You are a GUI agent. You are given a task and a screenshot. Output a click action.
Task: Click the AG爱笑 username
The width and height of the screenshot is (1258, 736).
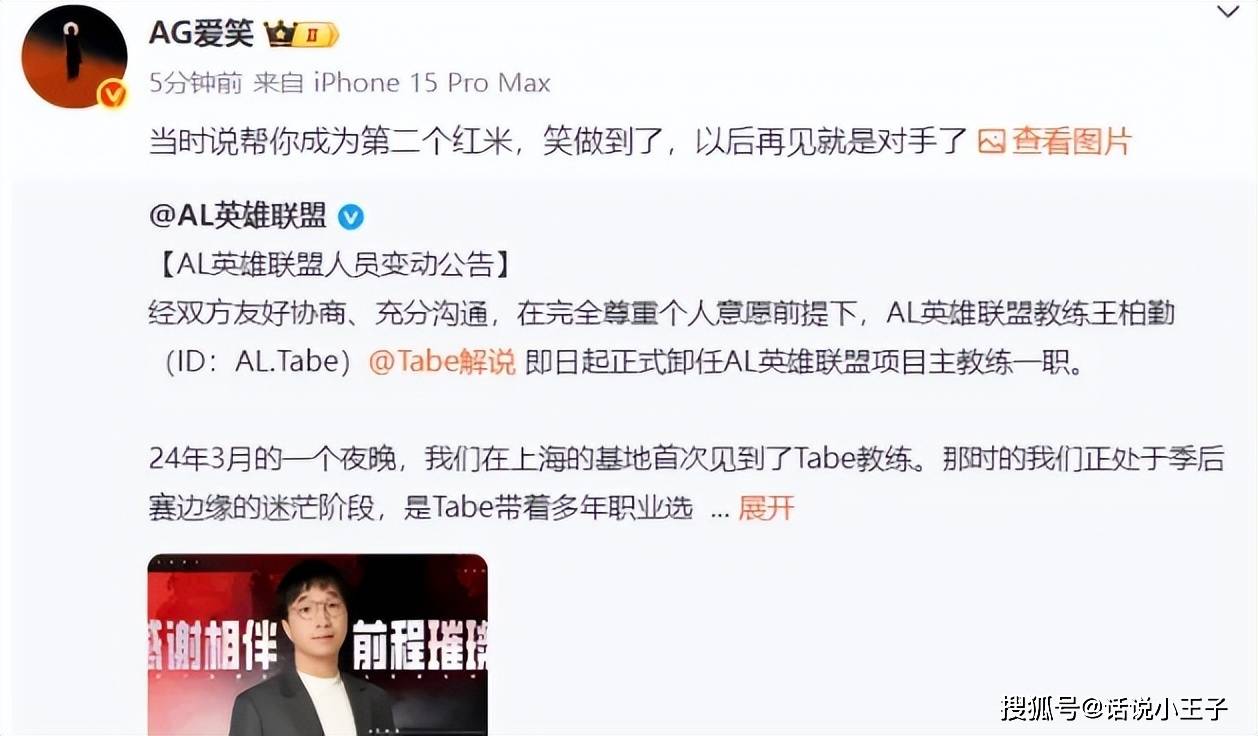202,34
